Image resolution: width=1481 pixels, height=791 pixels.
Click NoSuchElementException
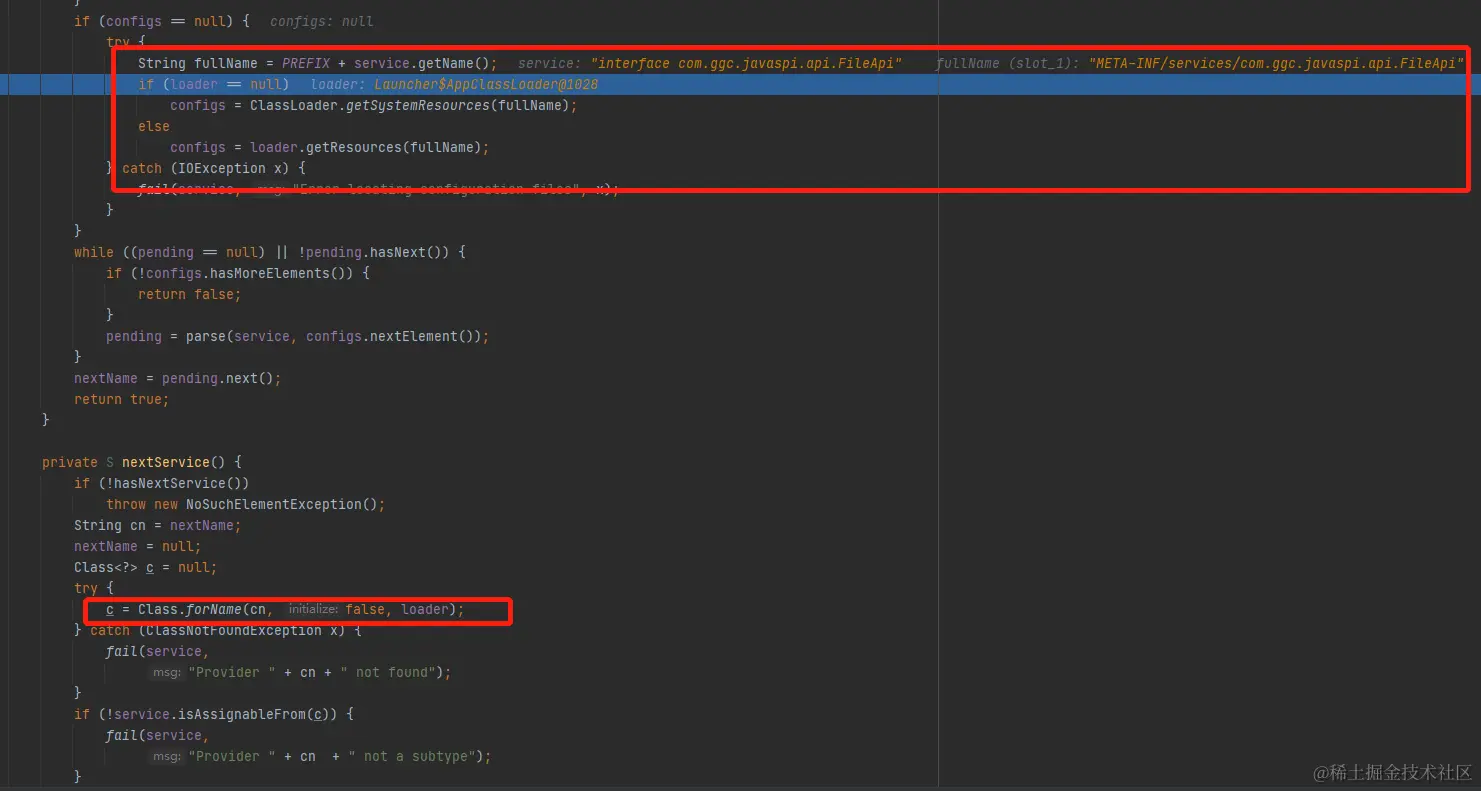[x=273, y=504]
